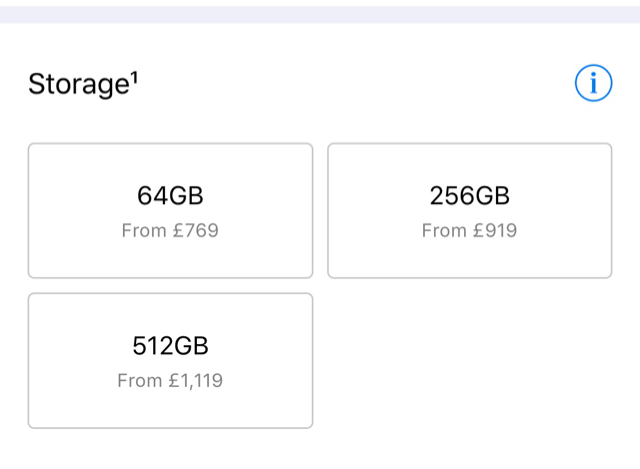Click the 'From £919' price text
The image size is (640, 469).
[x=469, y=231]
